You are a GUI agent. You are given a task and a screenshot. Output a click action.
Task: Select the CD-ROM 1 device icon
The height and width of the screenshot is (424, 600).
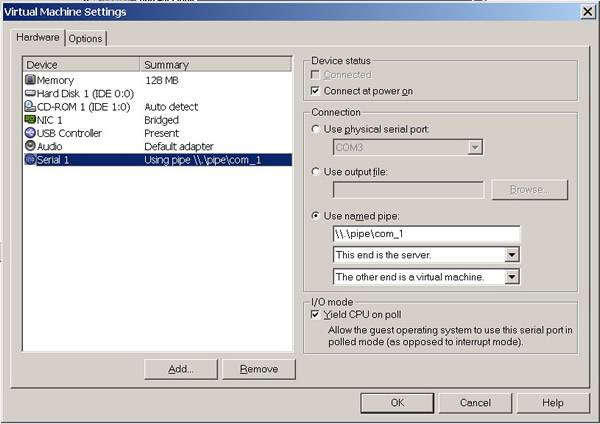(30, 106)
